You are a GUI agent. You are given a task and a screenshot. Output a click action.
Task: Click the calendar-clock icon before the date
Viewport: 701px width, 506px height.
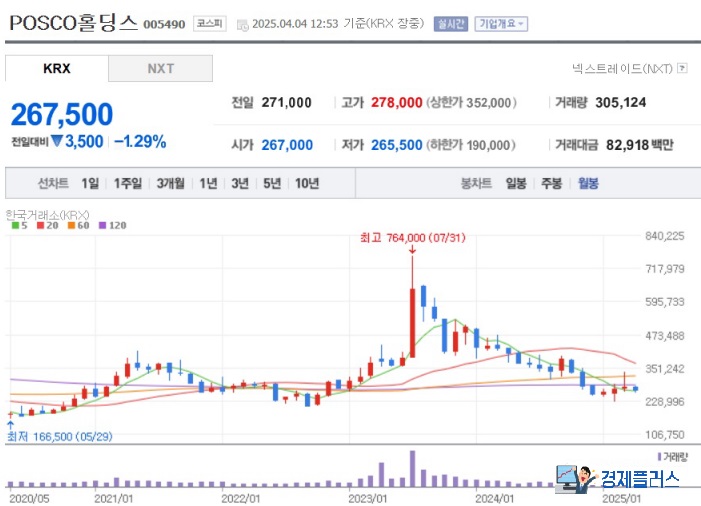(242, 25)
